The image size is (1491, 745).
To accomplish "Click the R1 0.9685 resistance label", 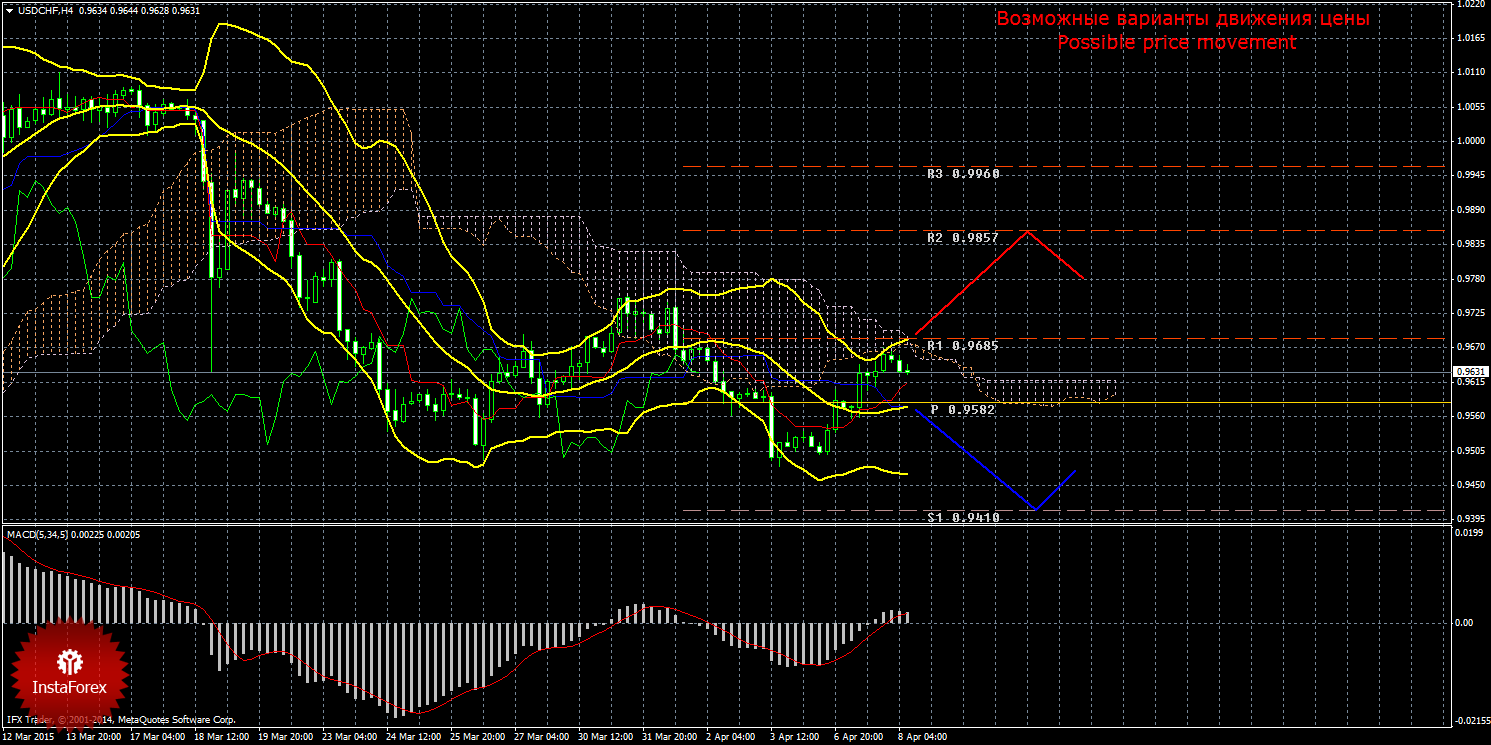I will click(963, 346).
